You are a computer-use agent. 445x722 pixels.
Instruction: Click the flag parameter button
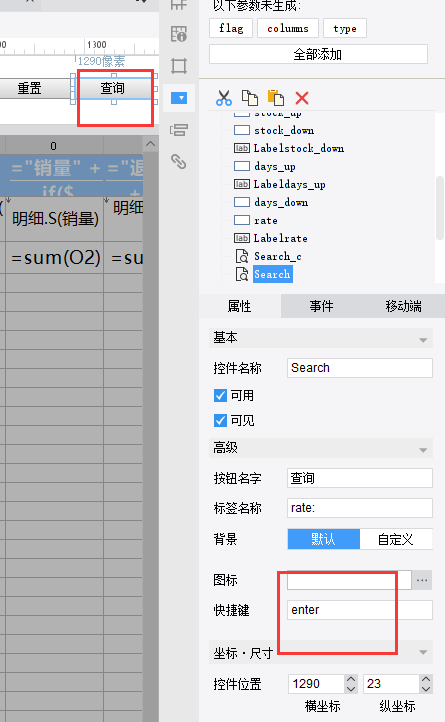pos(231,29)
